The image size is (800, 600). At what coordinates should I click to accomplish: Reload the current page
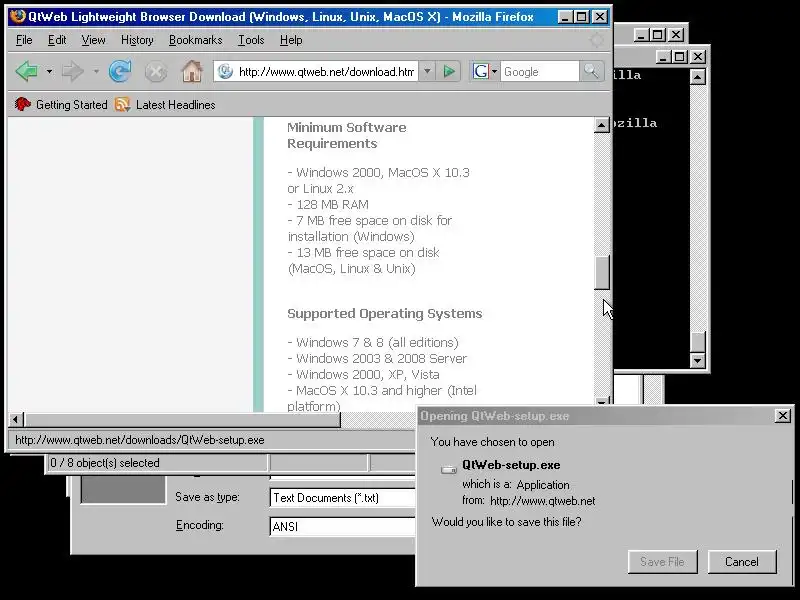[120, 71]
